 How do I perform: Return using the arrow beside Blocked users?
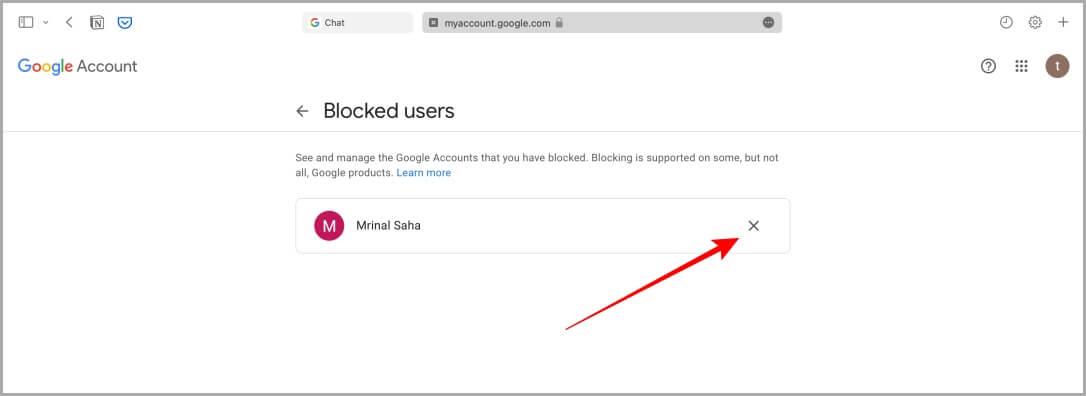pos(302,111)
